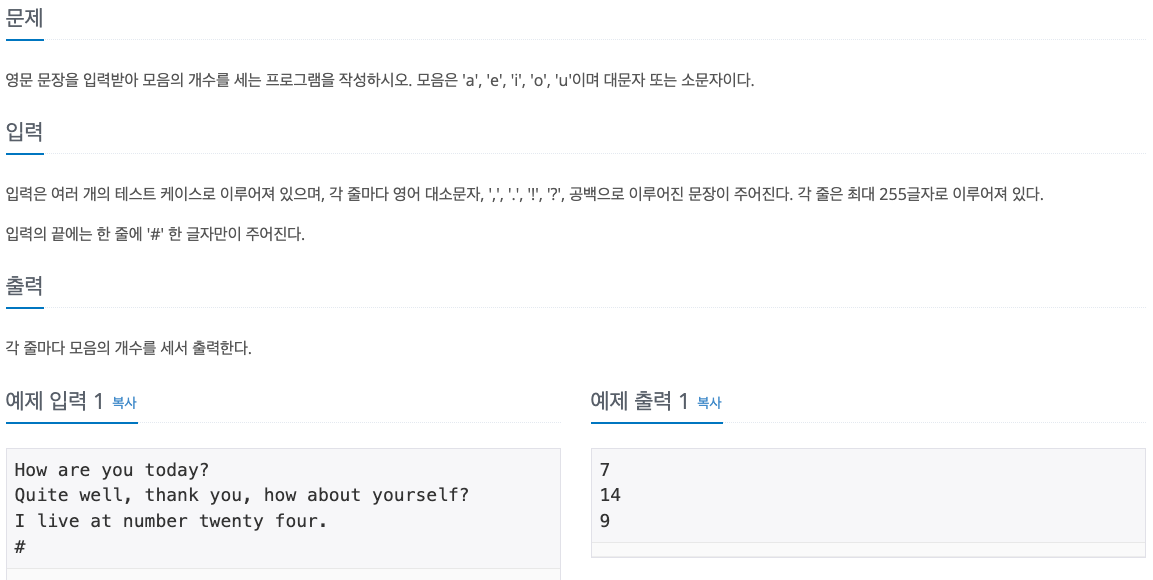
Task: Copy the sample input with 복사 link
Action: tap(124, 403)
